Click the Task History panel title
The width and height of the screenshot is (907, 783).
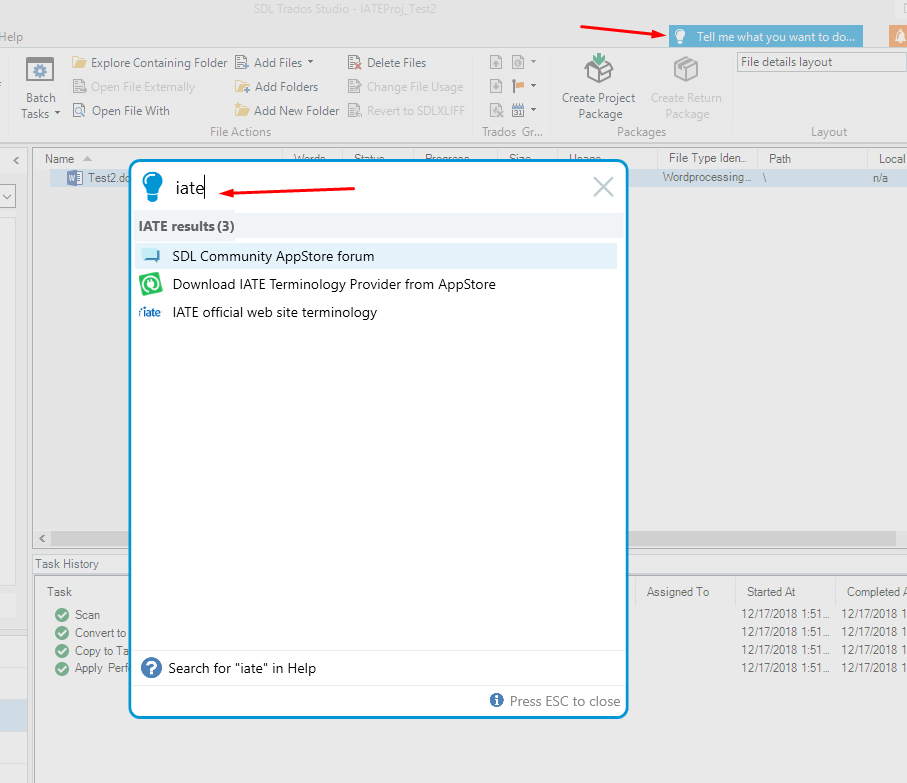(67, 564)
